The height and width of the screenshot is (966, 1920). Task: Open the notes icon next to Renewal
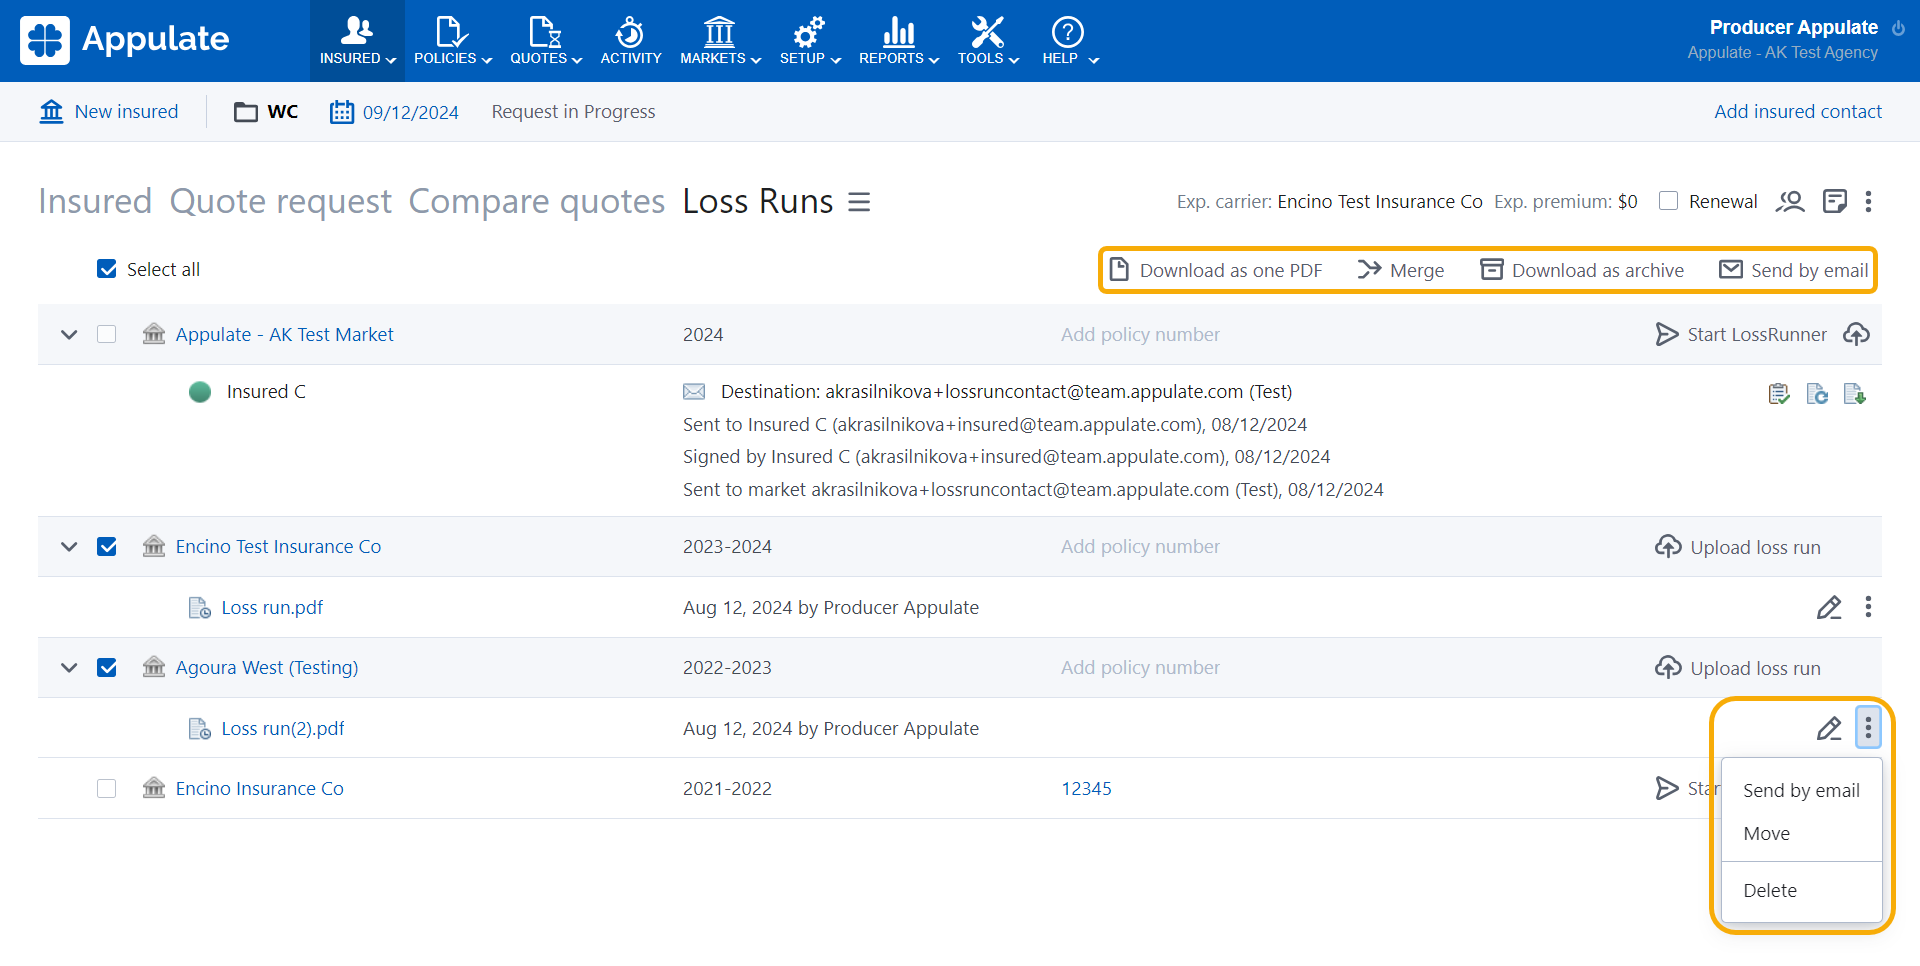click(x=1834, y=202)
